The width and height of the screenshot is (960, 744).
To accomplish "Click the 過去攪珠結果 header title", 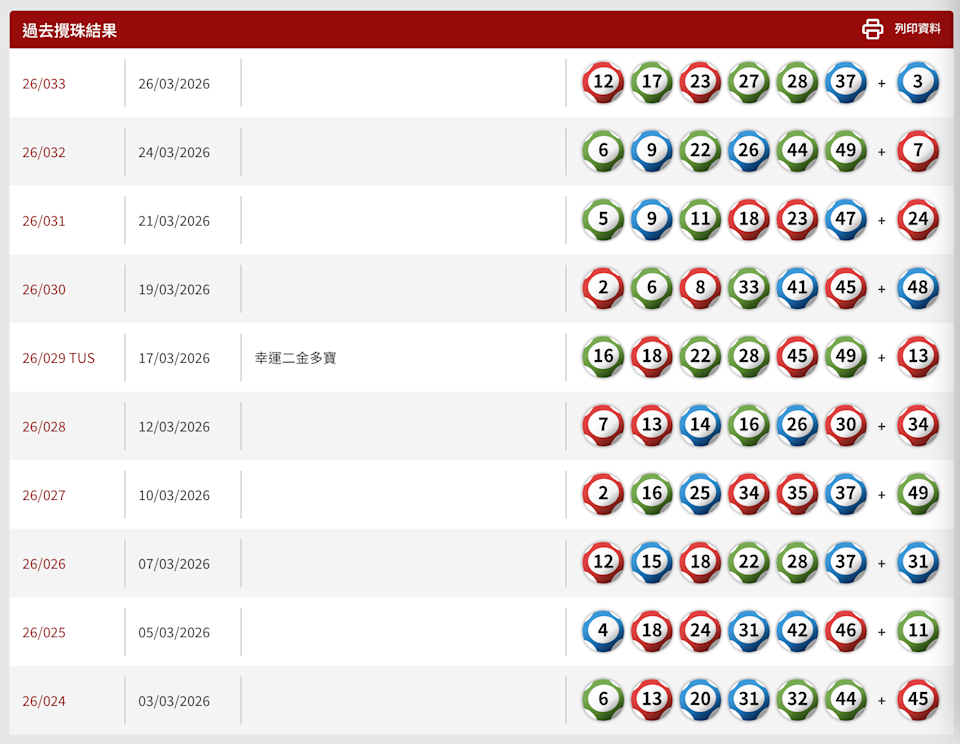I will 70,30.
